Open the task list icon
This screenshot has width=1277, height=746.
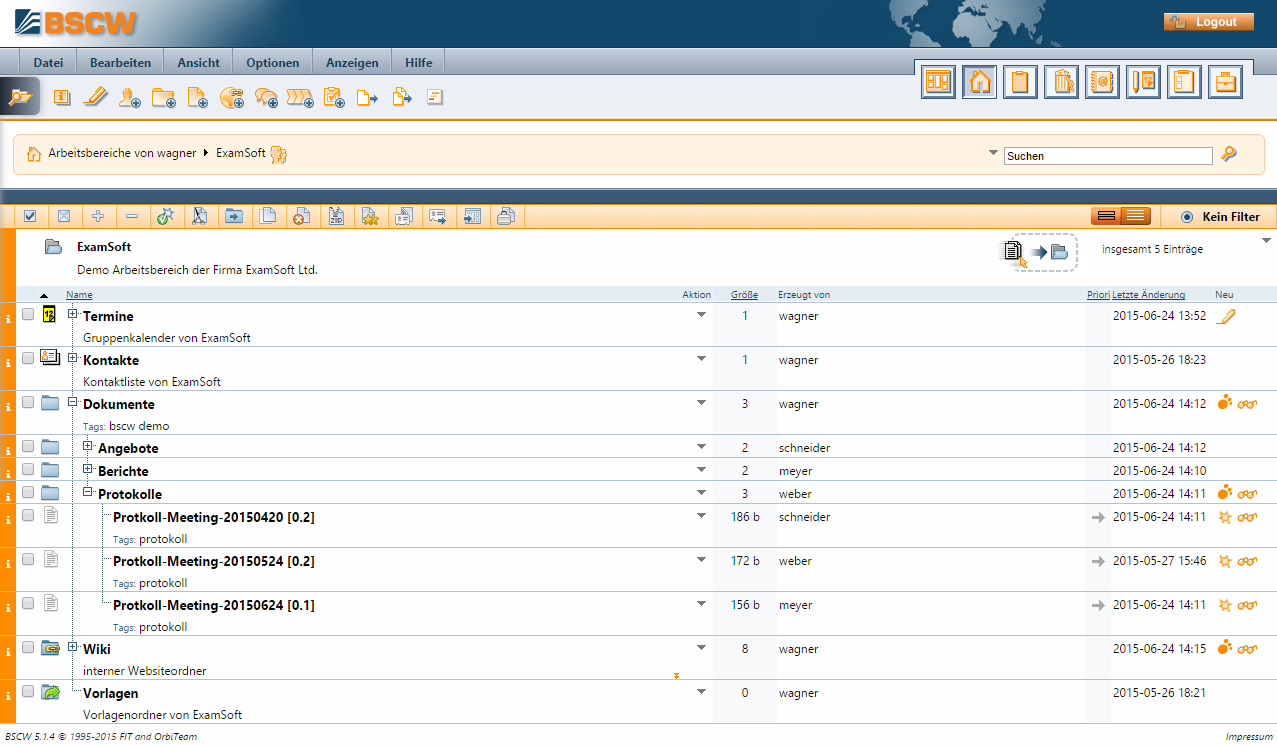pos(1184,82)
